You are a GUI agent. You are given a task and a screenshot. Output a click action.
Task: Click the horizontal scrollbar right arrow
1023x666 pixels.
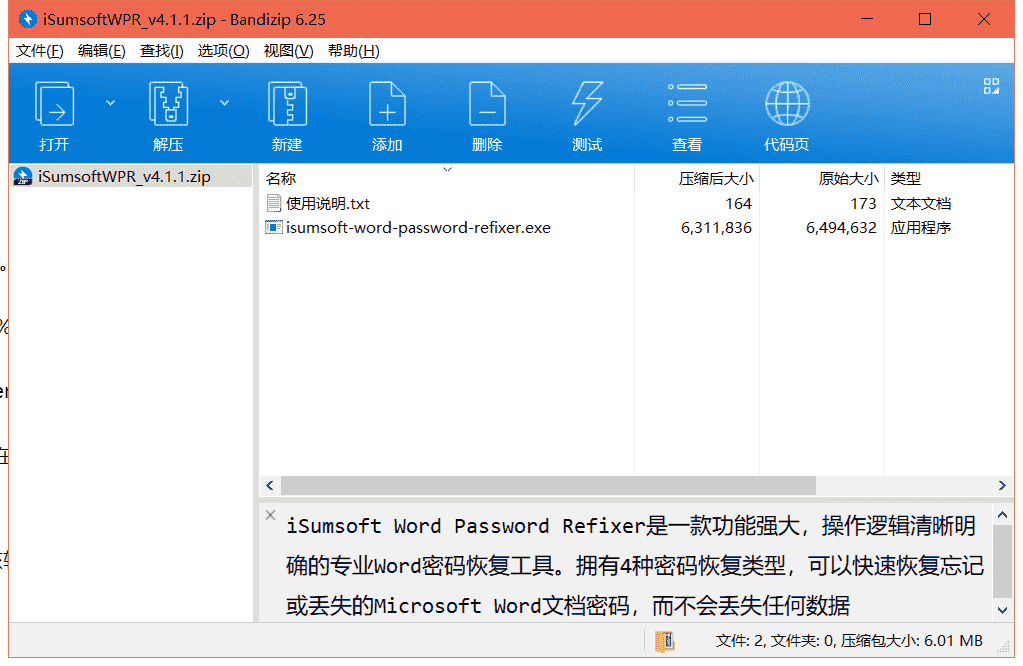point(1002,485)
